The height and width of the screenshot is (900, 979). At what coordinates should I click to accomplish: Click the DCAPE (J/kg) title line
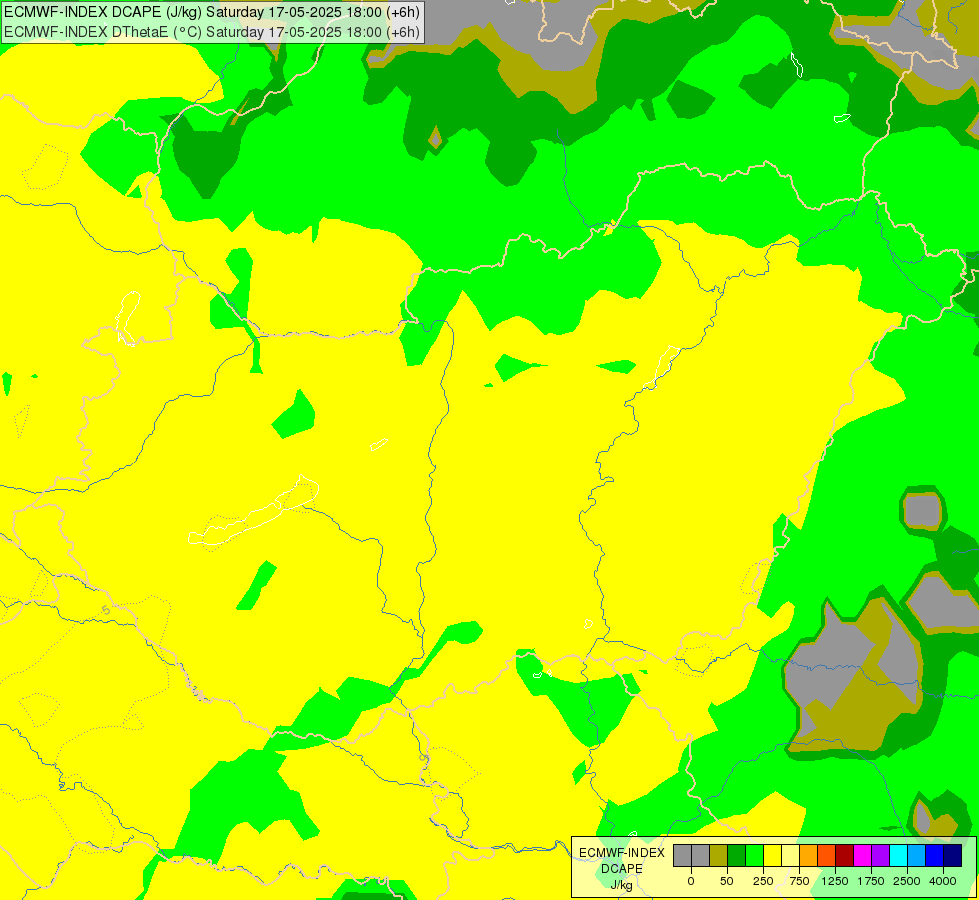click(x=212, y=12)
